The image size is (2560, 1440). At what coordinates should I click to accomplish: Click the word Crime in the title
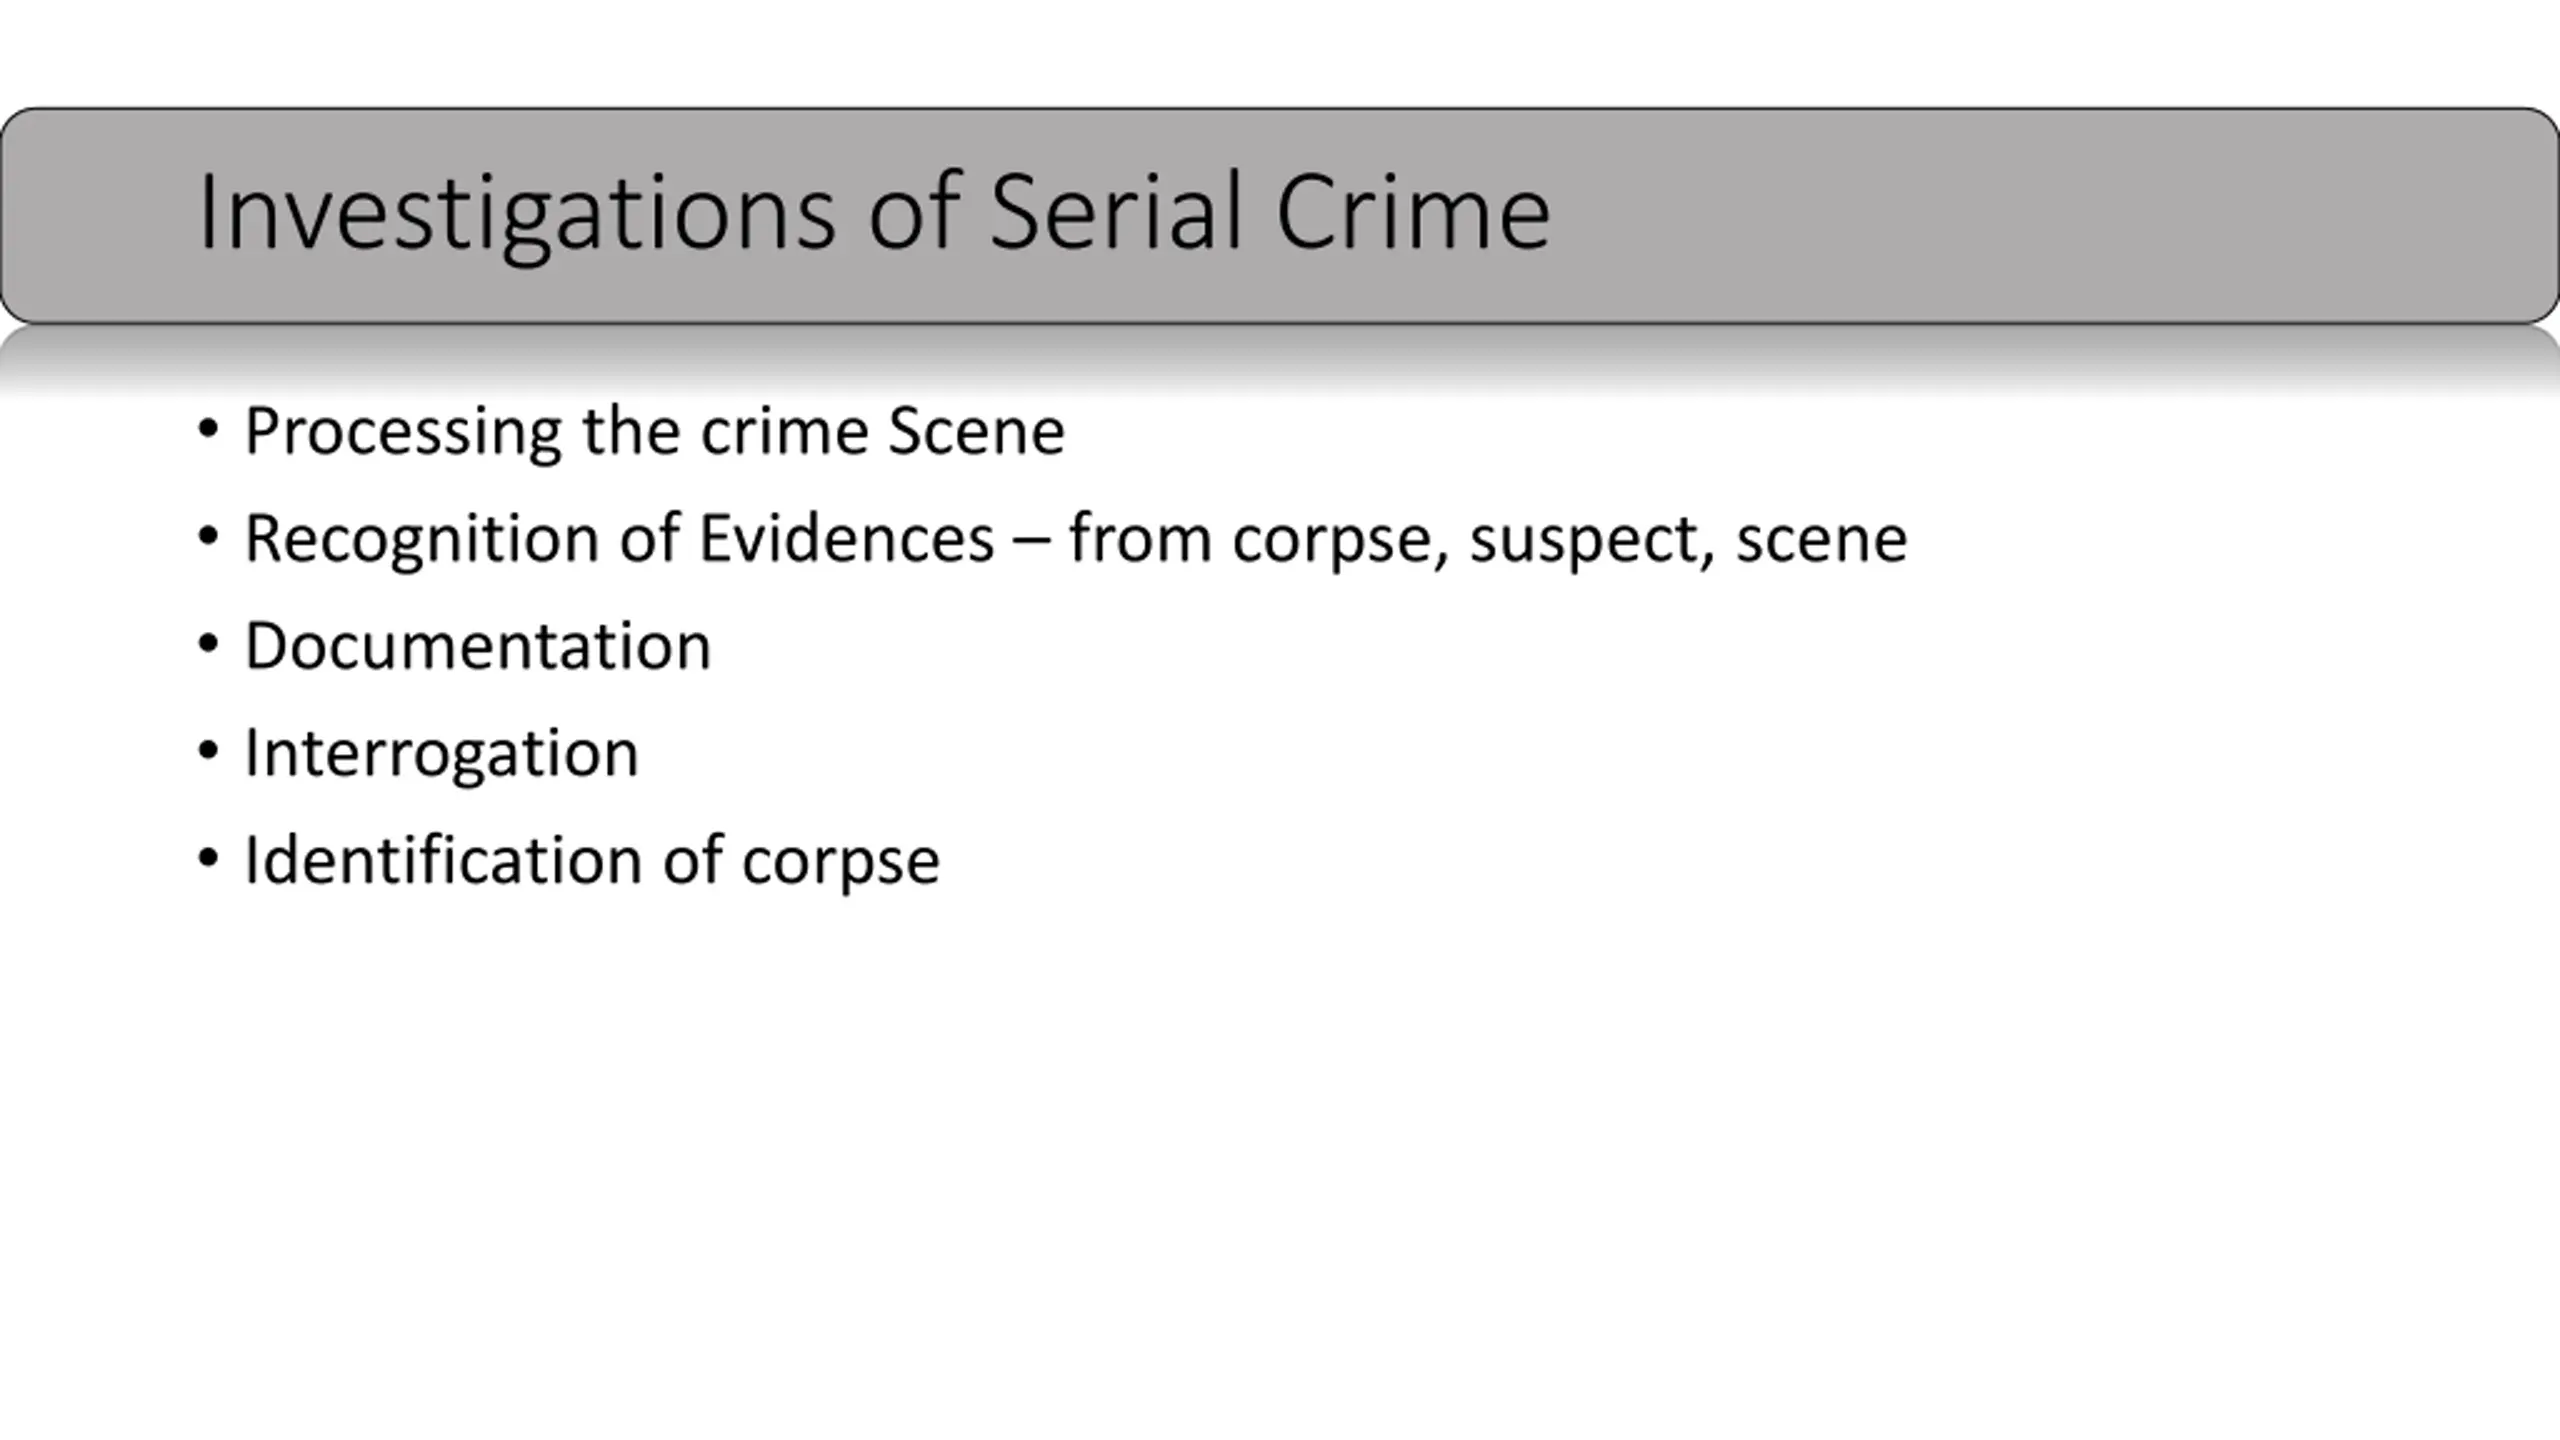(x=1413, y=213)
